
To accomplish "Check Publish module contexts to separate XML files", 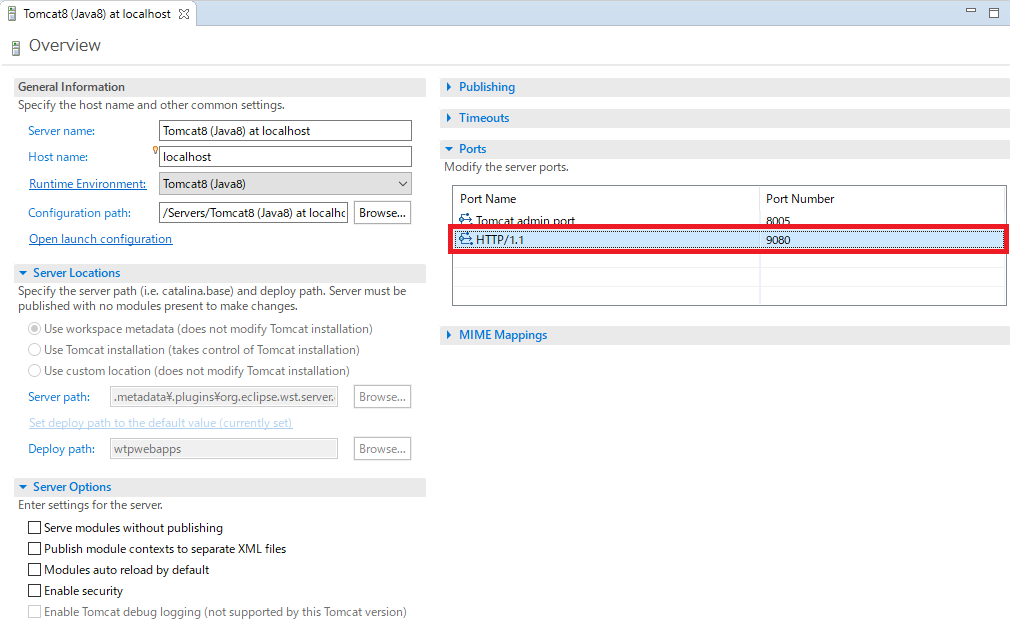I will coord(34,548).
